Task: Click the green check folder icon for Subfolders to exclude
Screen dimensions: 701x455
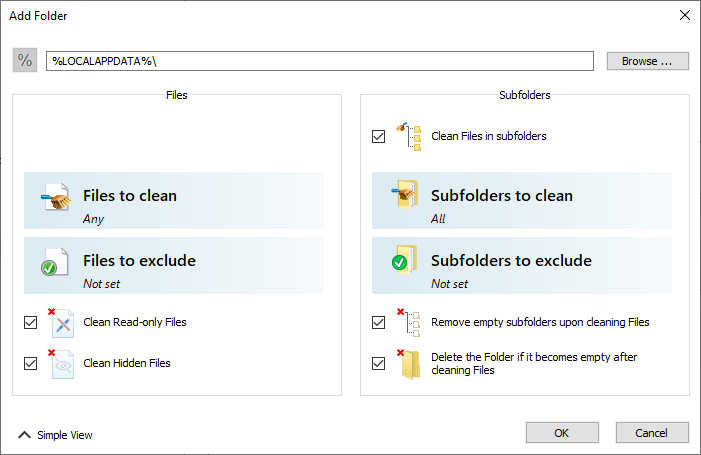Action: [x=405, y=259]
